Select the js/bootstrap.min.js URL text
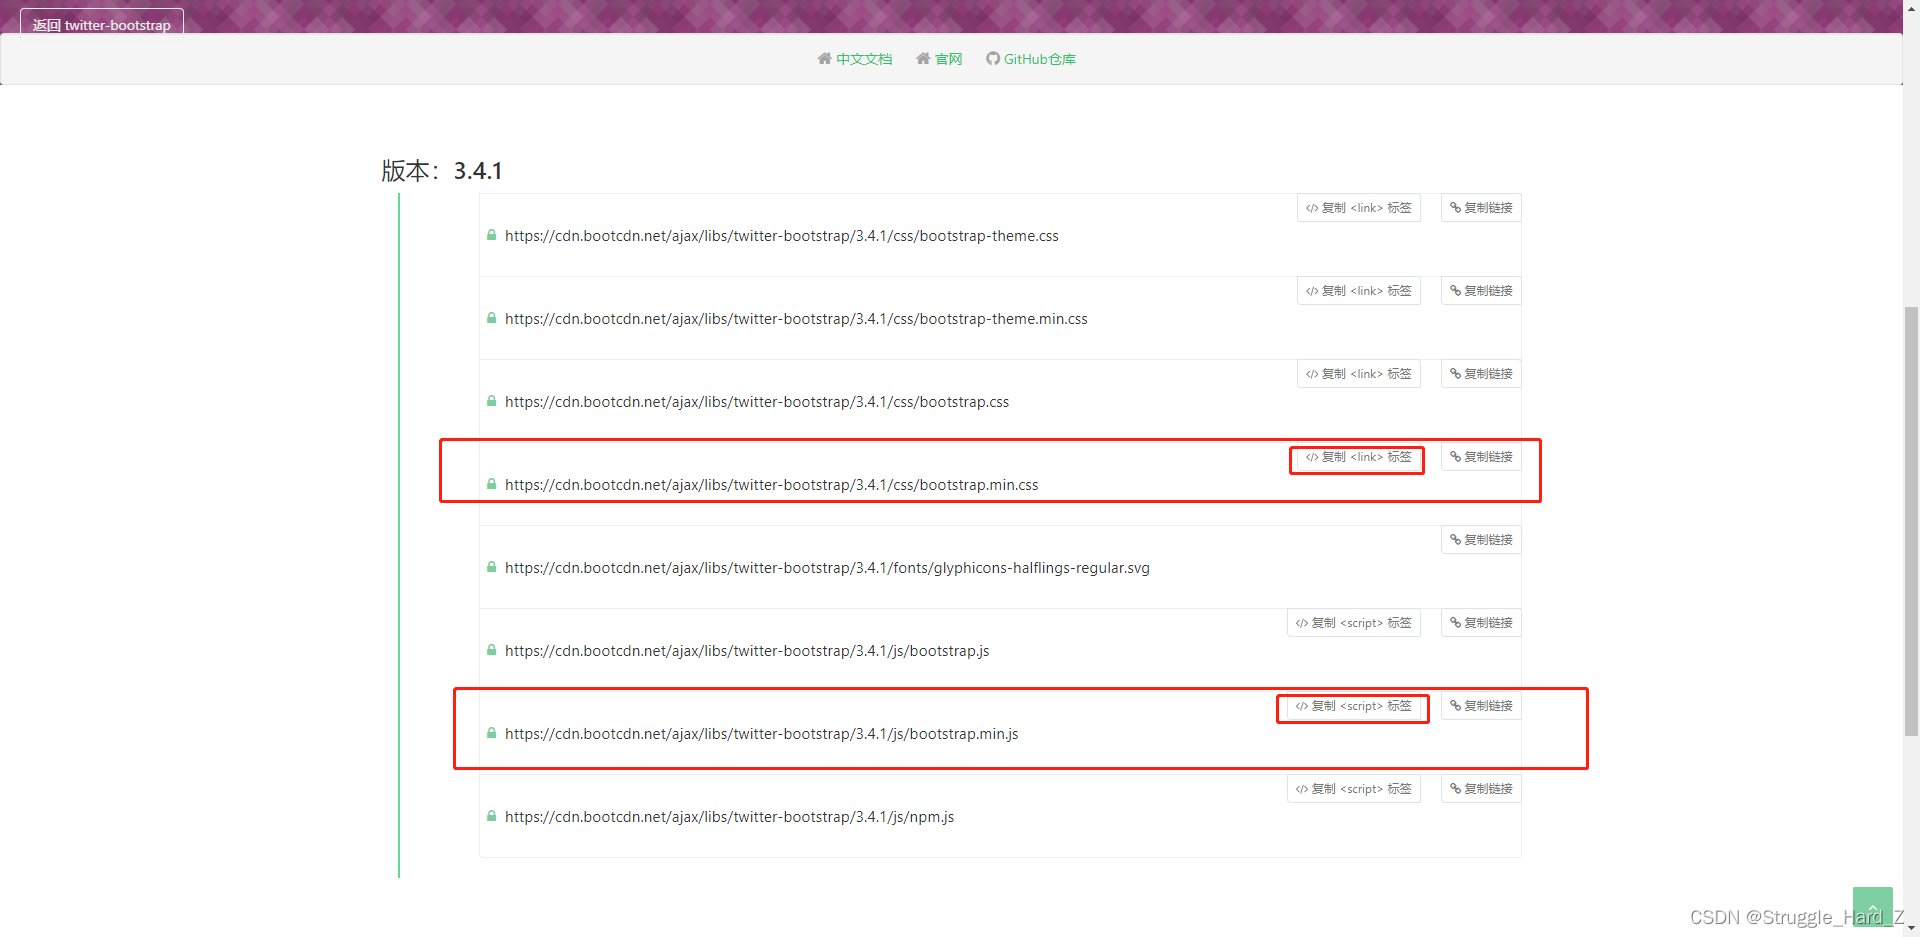Image resolution: width=1920 pixels, height=937 pixels. click(x=761, y=734)
